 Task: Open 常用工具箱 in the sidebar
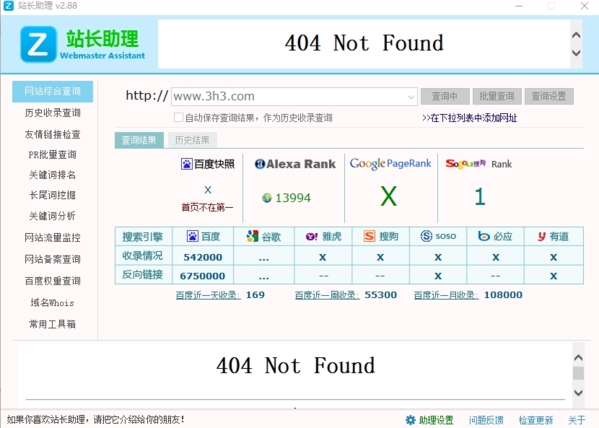[x=53, y=324]
